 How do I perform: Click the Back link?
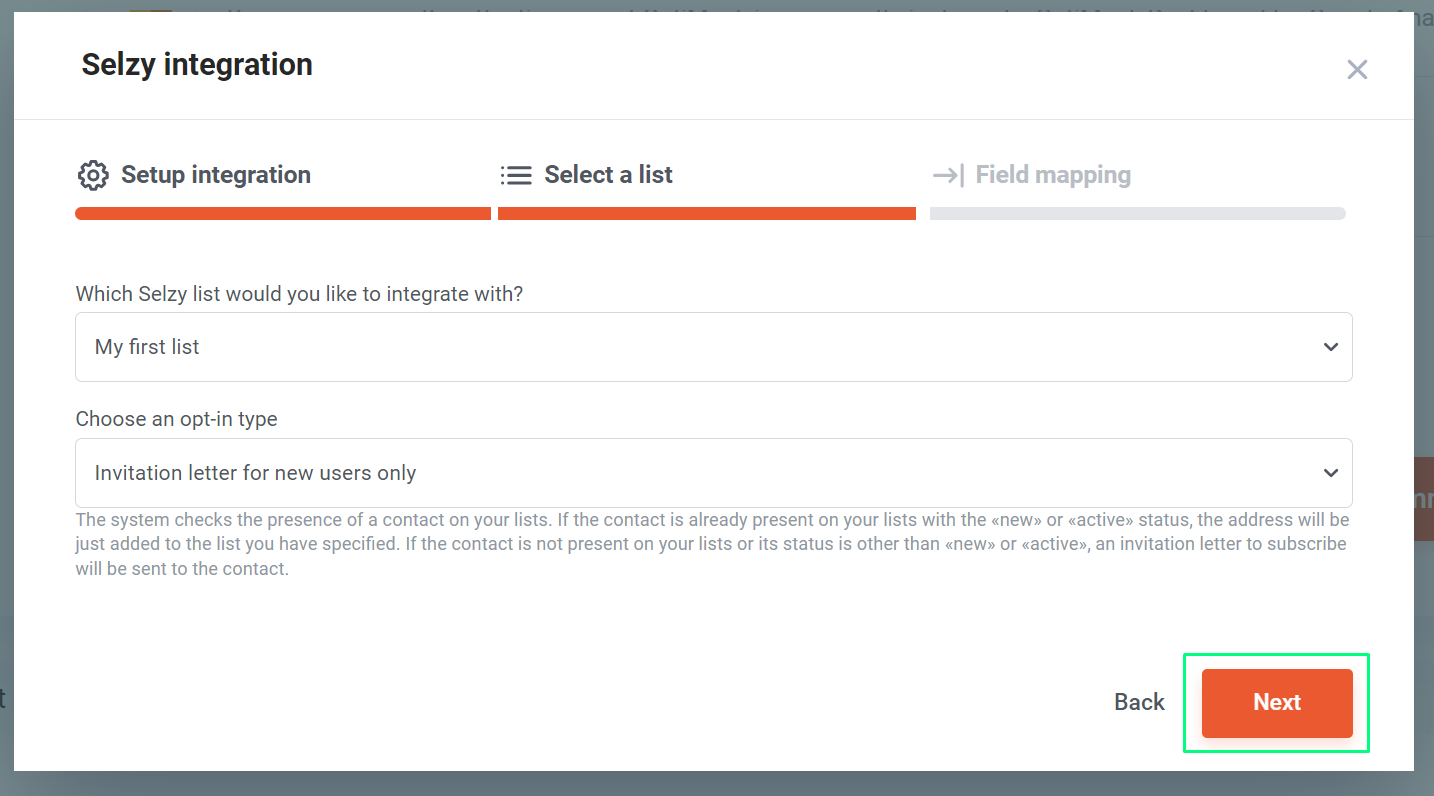1139,703
